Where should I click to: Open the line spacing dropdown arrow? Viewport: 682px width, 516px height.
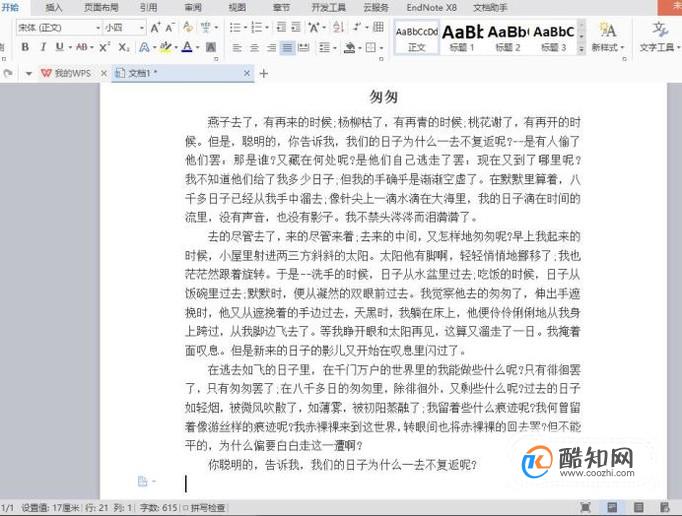334,47
